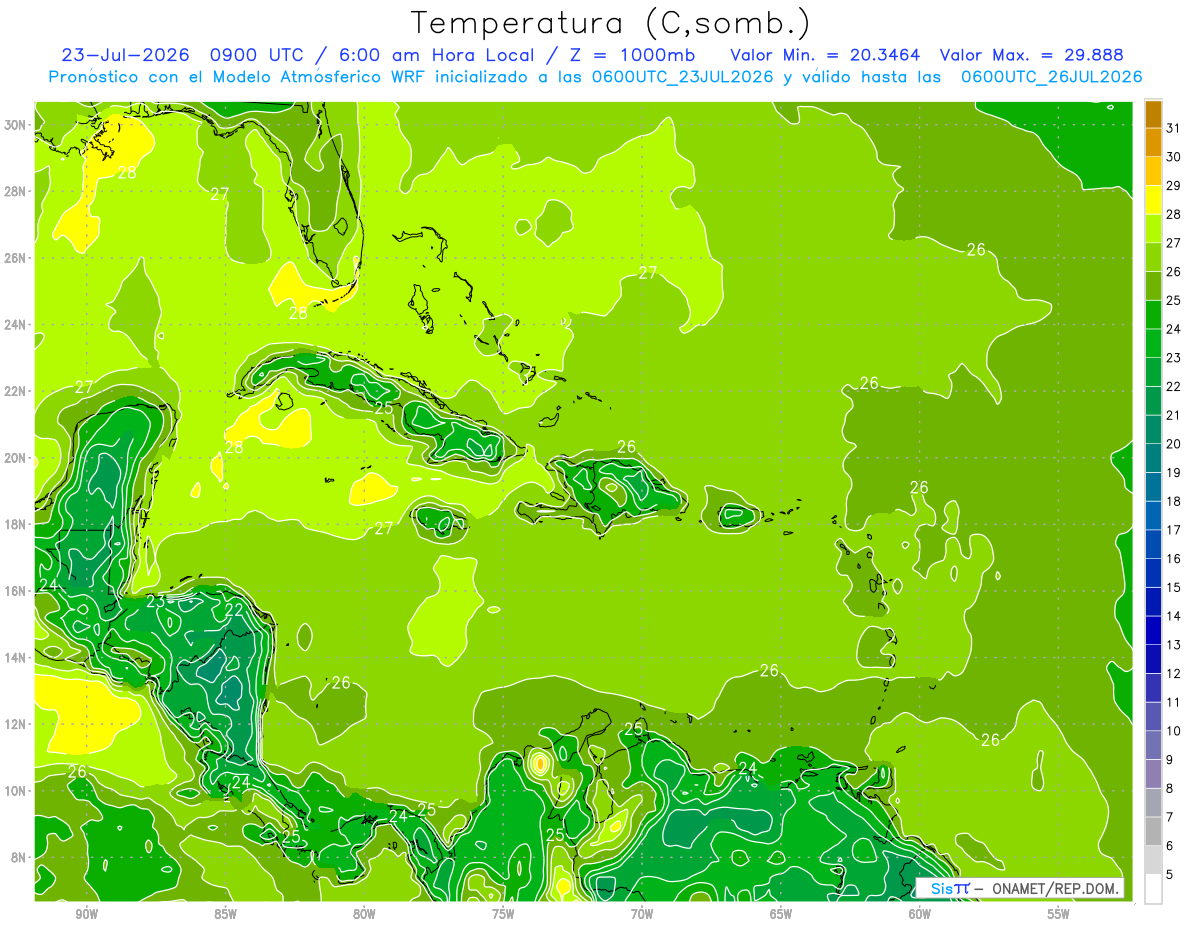1200x927 pixels.
Task: Click the dark blue 13–14 legend swatch
Action: (1153, 631)
